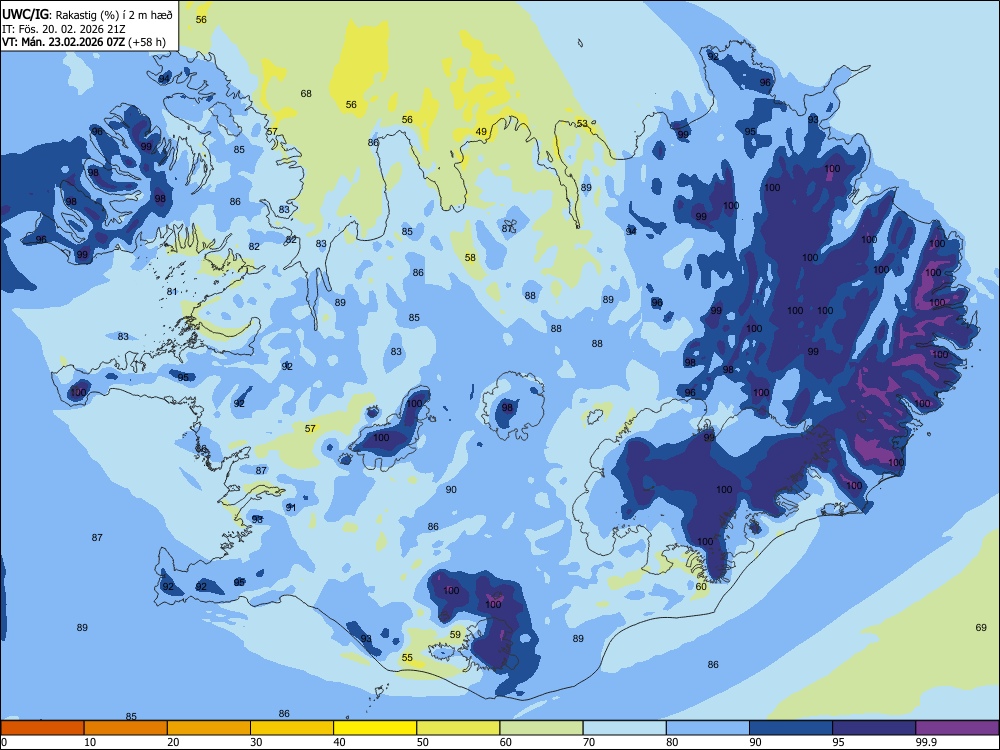The image size is (1000, 750).
Task: Select the humidity value '55' on the map
Action: pyautogui.click(x=407, y=658)
